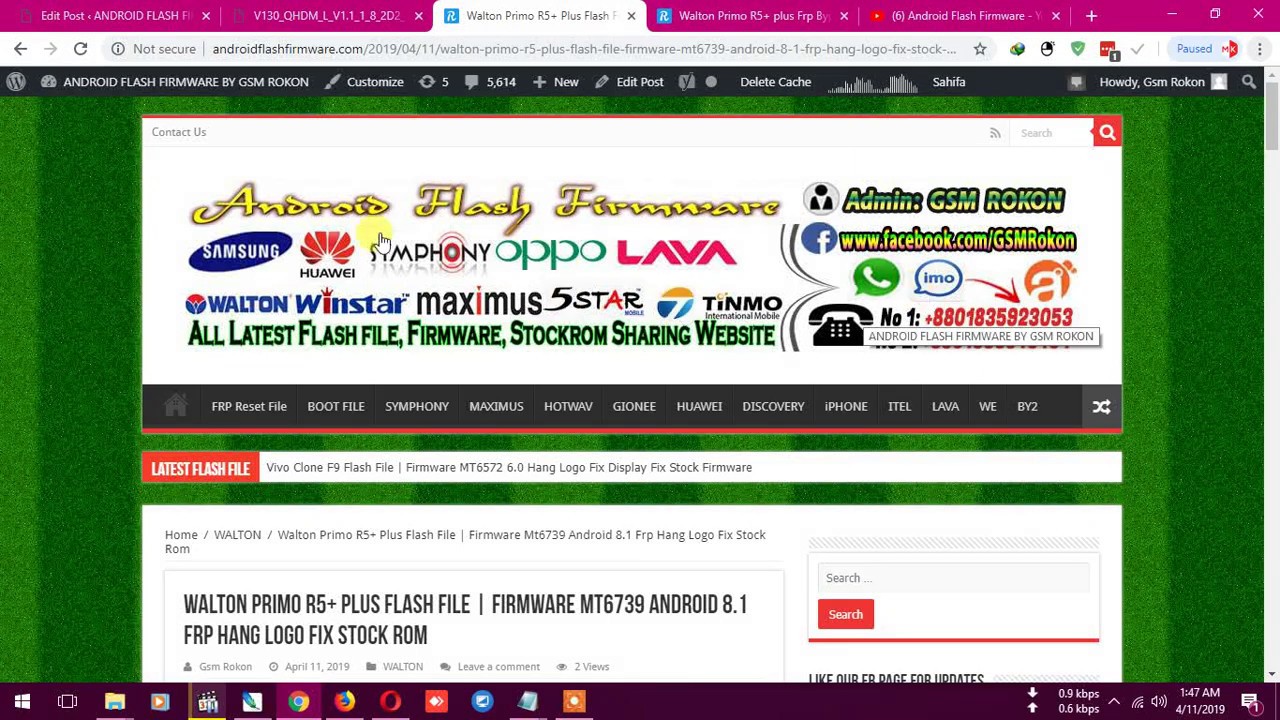Open the Yoast SEO admin bar icon
This screenshot has width=1280, height=720.
686,82
